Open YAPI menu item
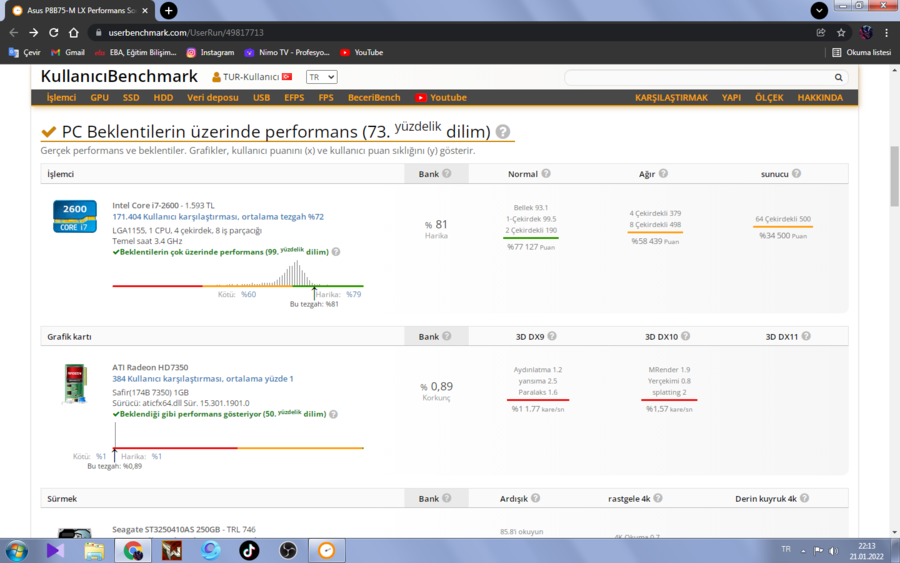This screenshot has height=563, width=900. click(x=731, y=98)
